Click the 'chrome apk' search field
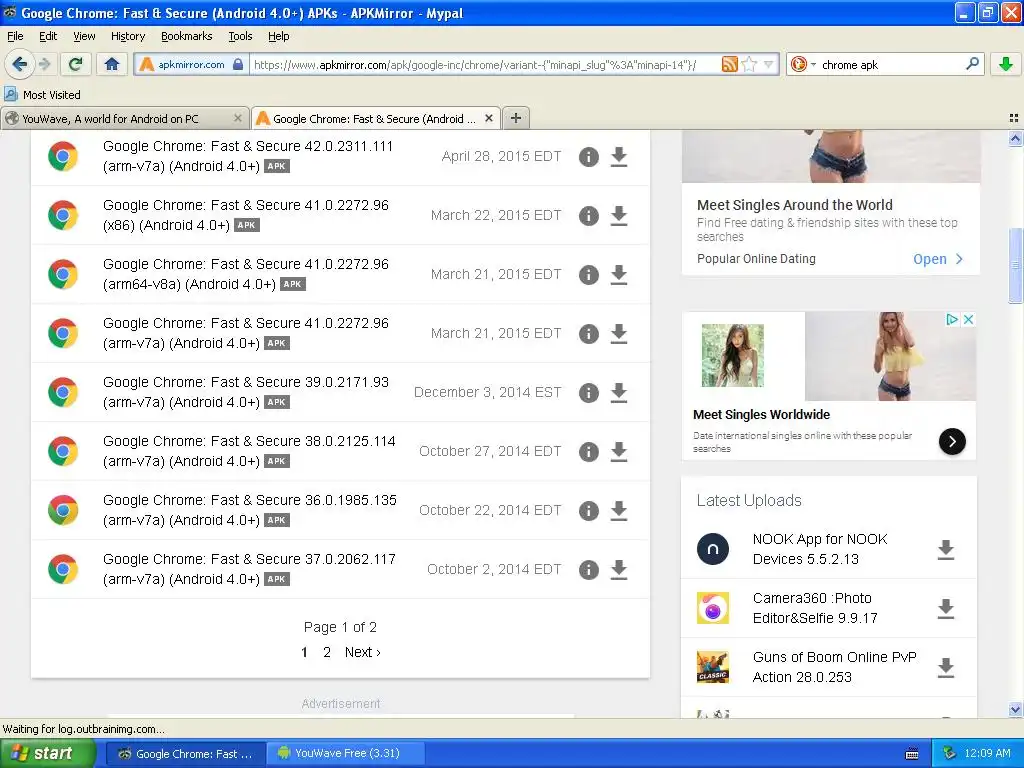The image size is (1024, 768). pyautogui.click(x=890, y=64)
